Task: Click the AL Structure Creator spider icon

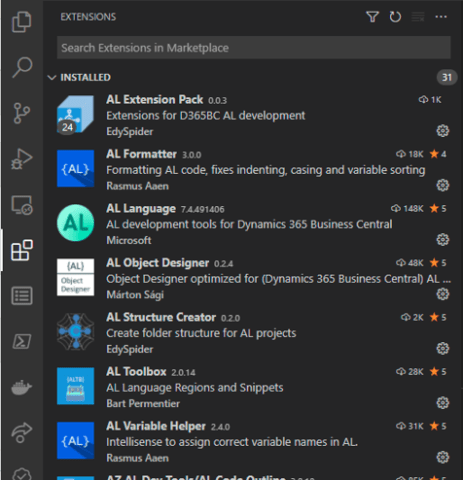Action: [75, 332]
